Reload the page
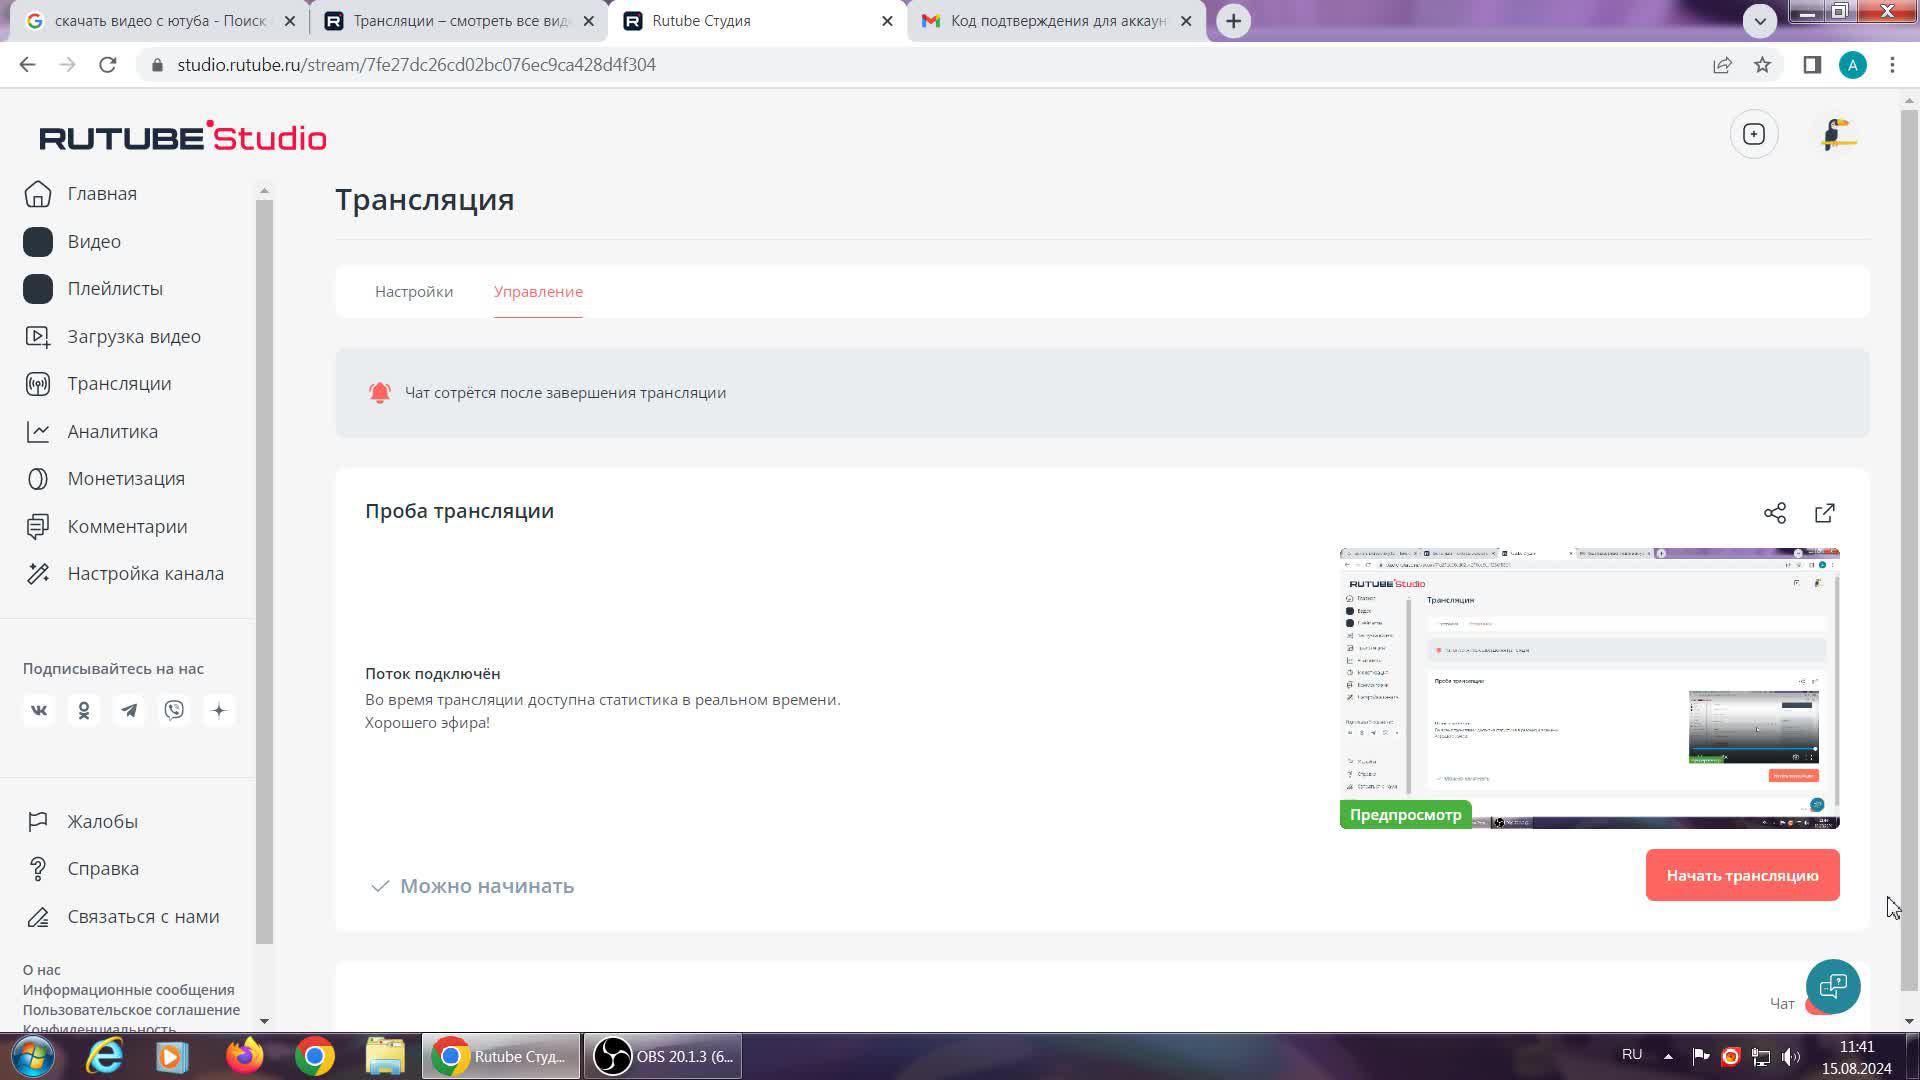1920x1080 pixels. pyautogui.click(x=108, y=65)
